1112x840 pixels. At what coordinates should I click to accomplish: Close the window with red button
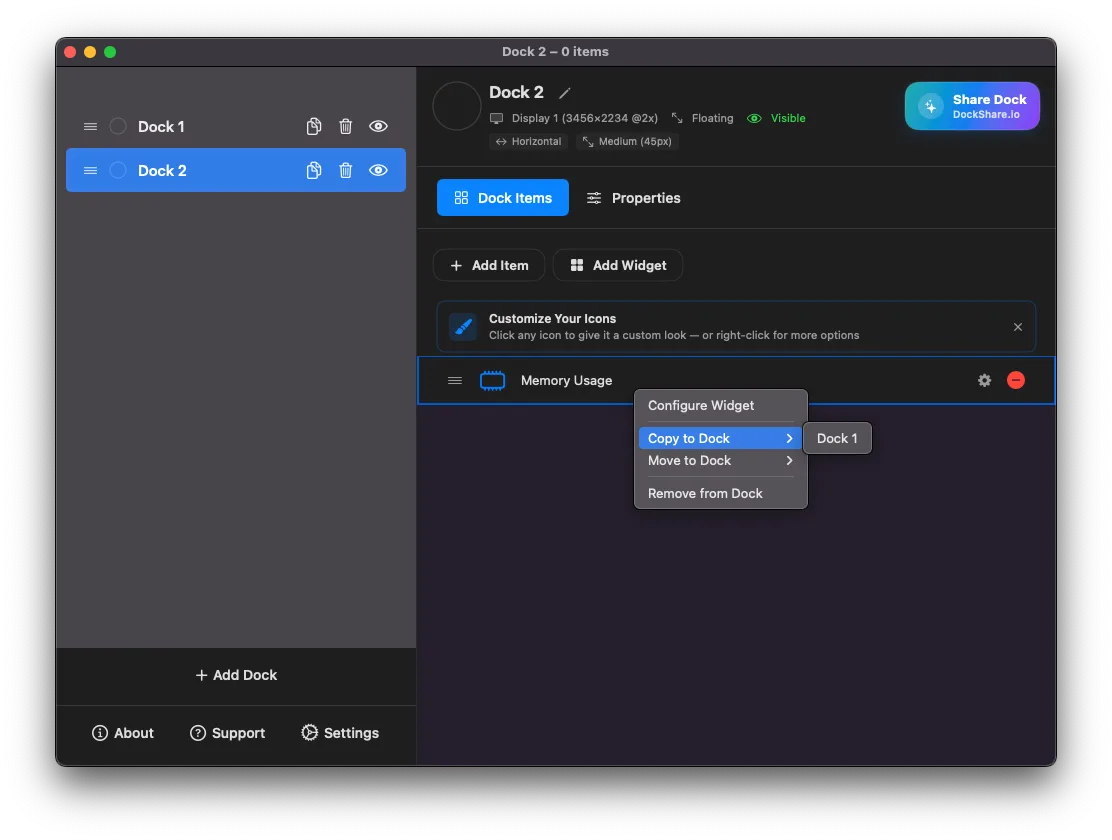click(x=70, y=52)
